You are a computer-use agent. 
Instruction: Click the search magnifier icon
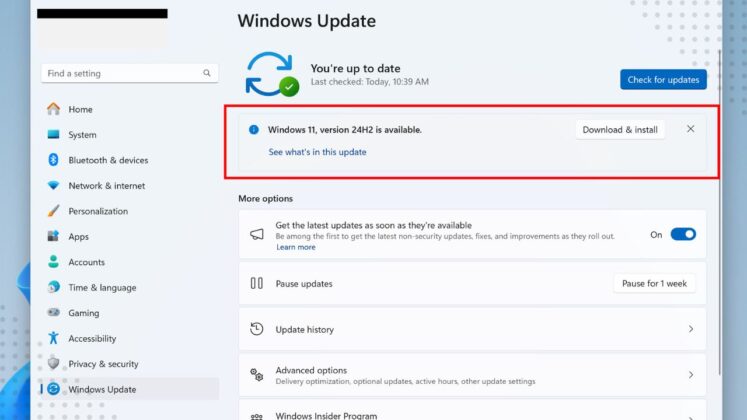pyautogui.click(x=207, y=73)
